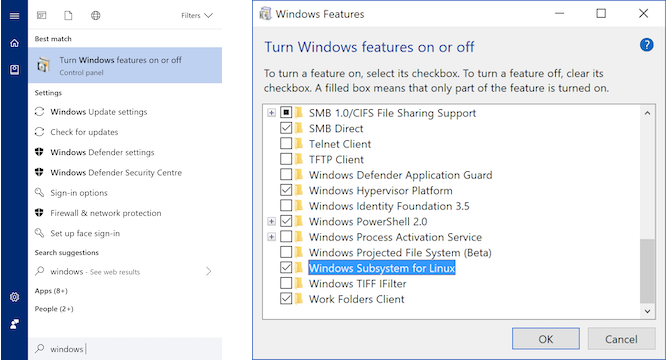668x360 pixels.
Task: Click the refresh icon beside Windows Update settings
Action: 40,112
